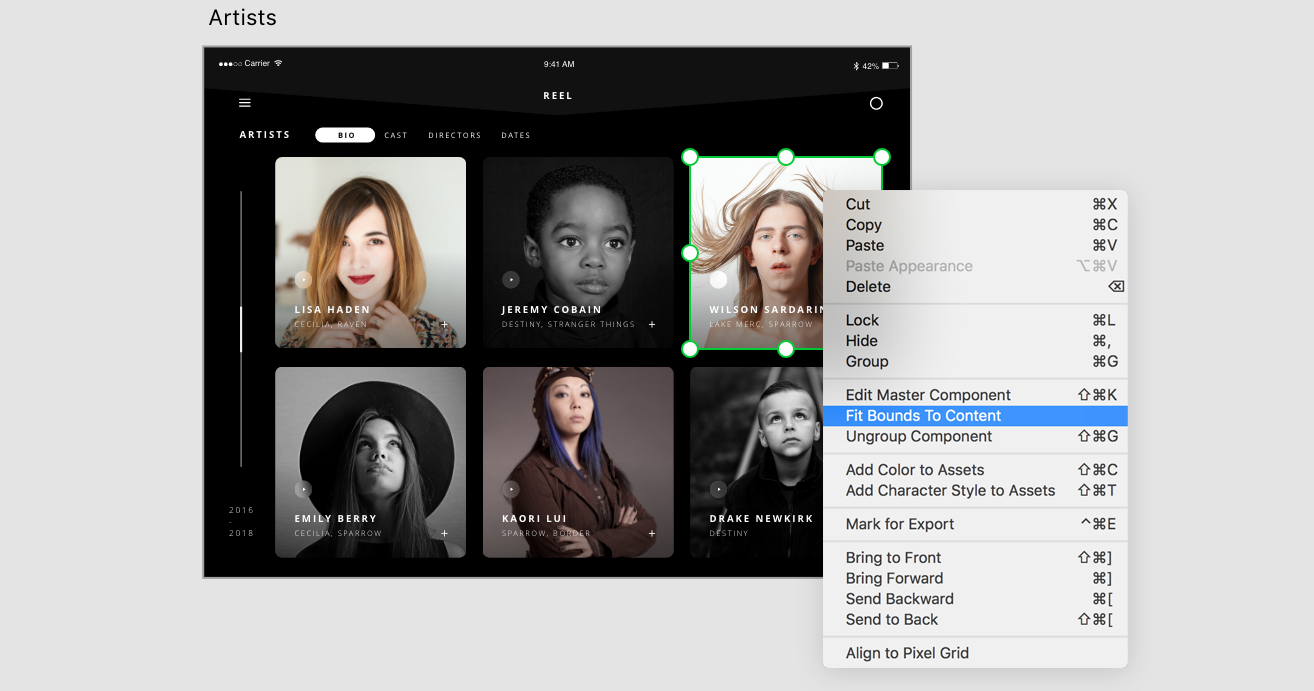Select the BIO tab pill

point(345,135)
